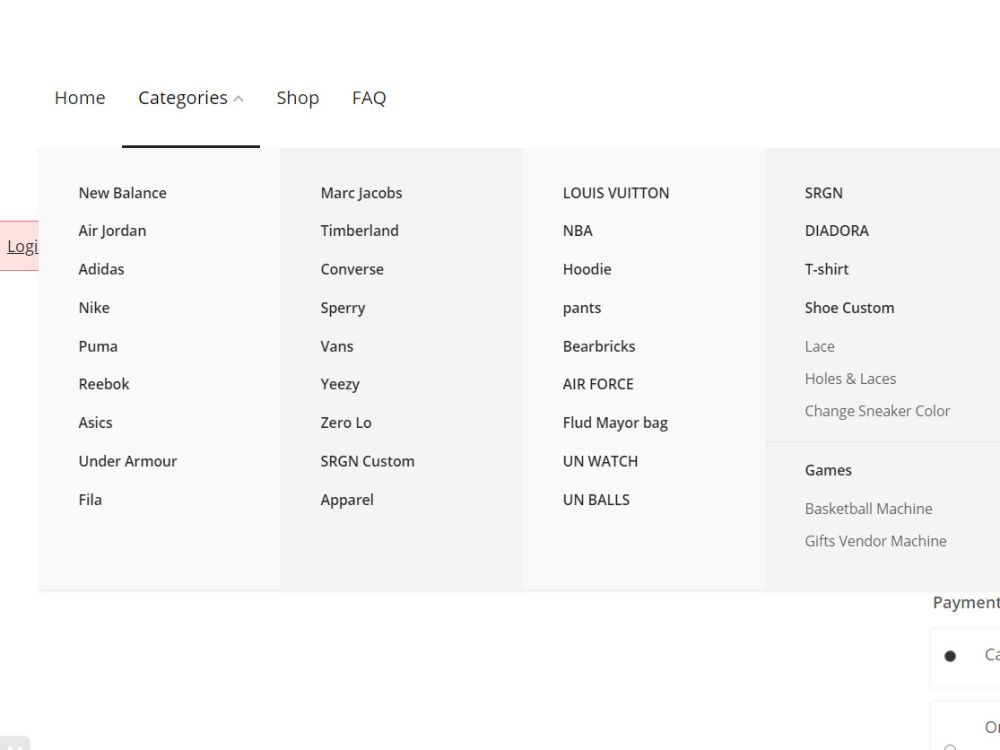The image size is (1000, 750).
Task: Open the Fila category
Action: (x=90, y=499)
